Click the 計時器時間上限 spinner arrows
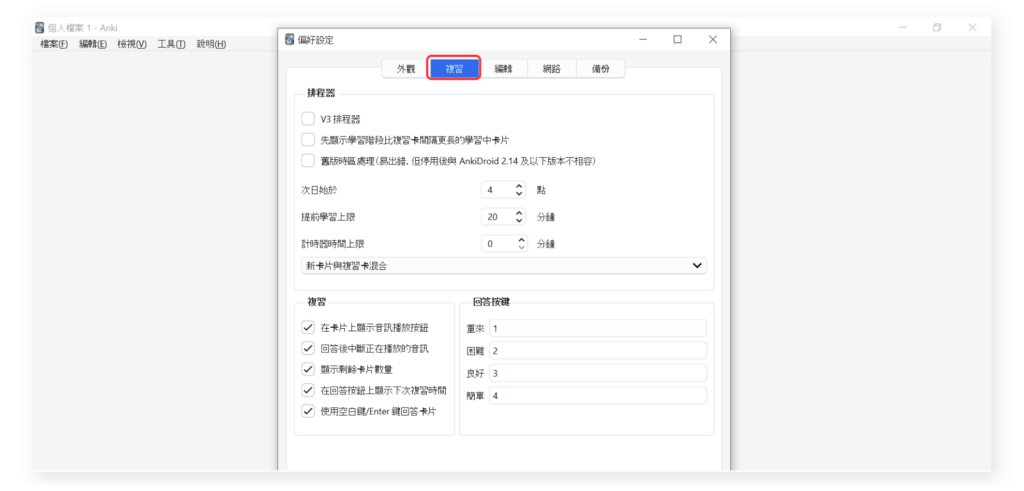1024x491 pixels. coord(519,243)
